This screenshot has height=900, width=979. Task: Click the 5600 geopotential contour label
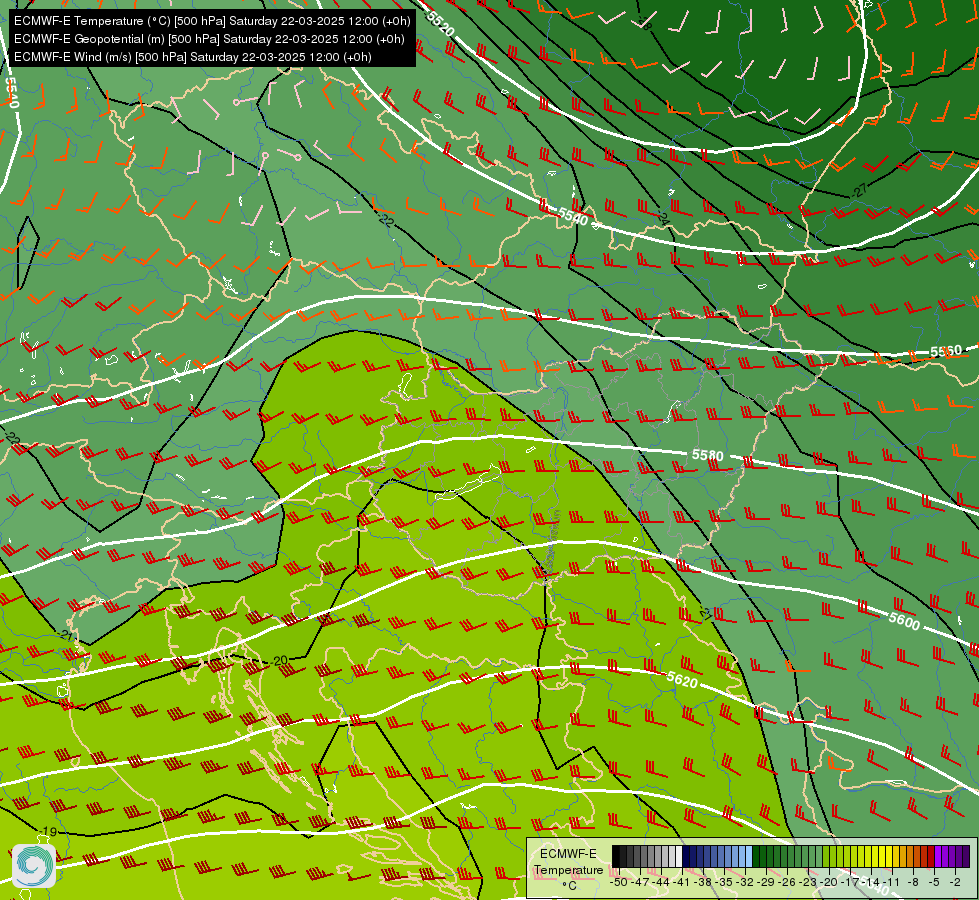point(904,620)
